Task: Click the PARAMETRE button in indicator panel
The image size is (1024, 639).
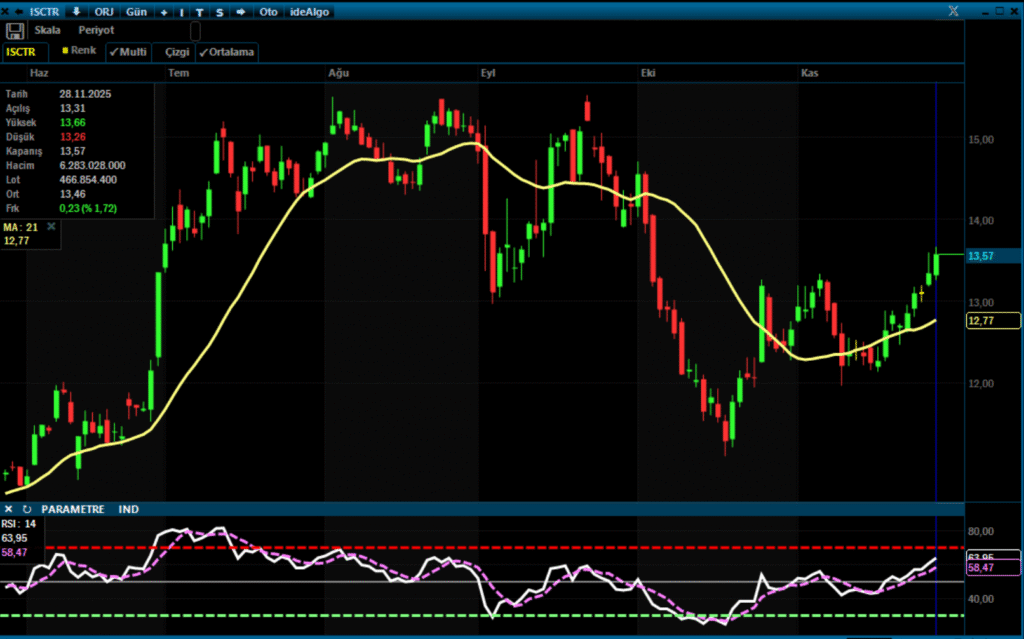Action: pos(73,509)
